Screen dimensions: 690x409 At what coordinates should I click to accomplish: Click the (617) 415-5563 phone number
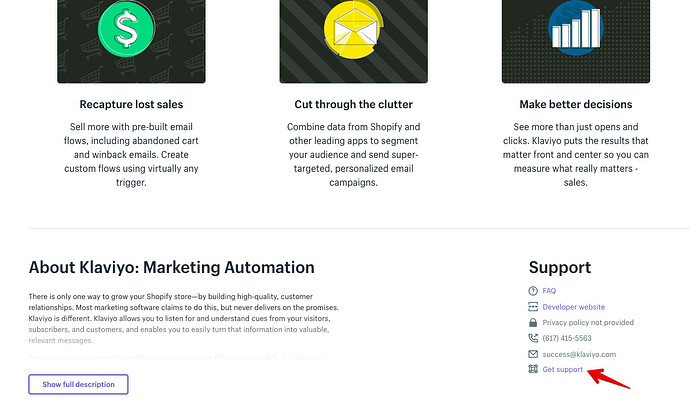click(x=565, y=338)
